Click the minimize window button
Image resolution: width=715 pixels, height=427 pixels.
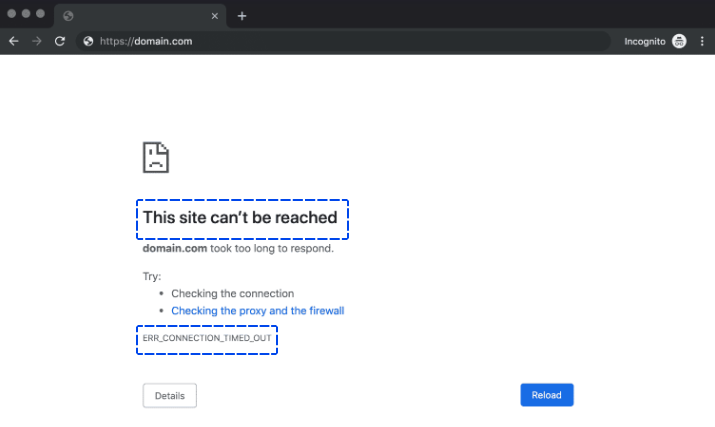click(26, 14)
